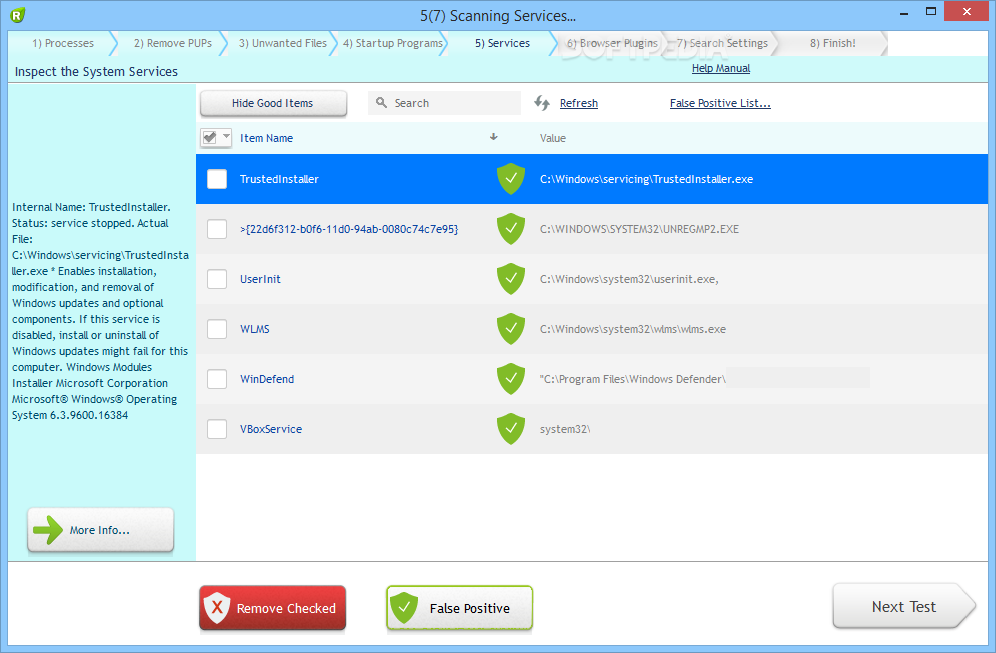Screen dimensions: 996x653
Task: Maximize the scanning window
Action: pos(931,11)
